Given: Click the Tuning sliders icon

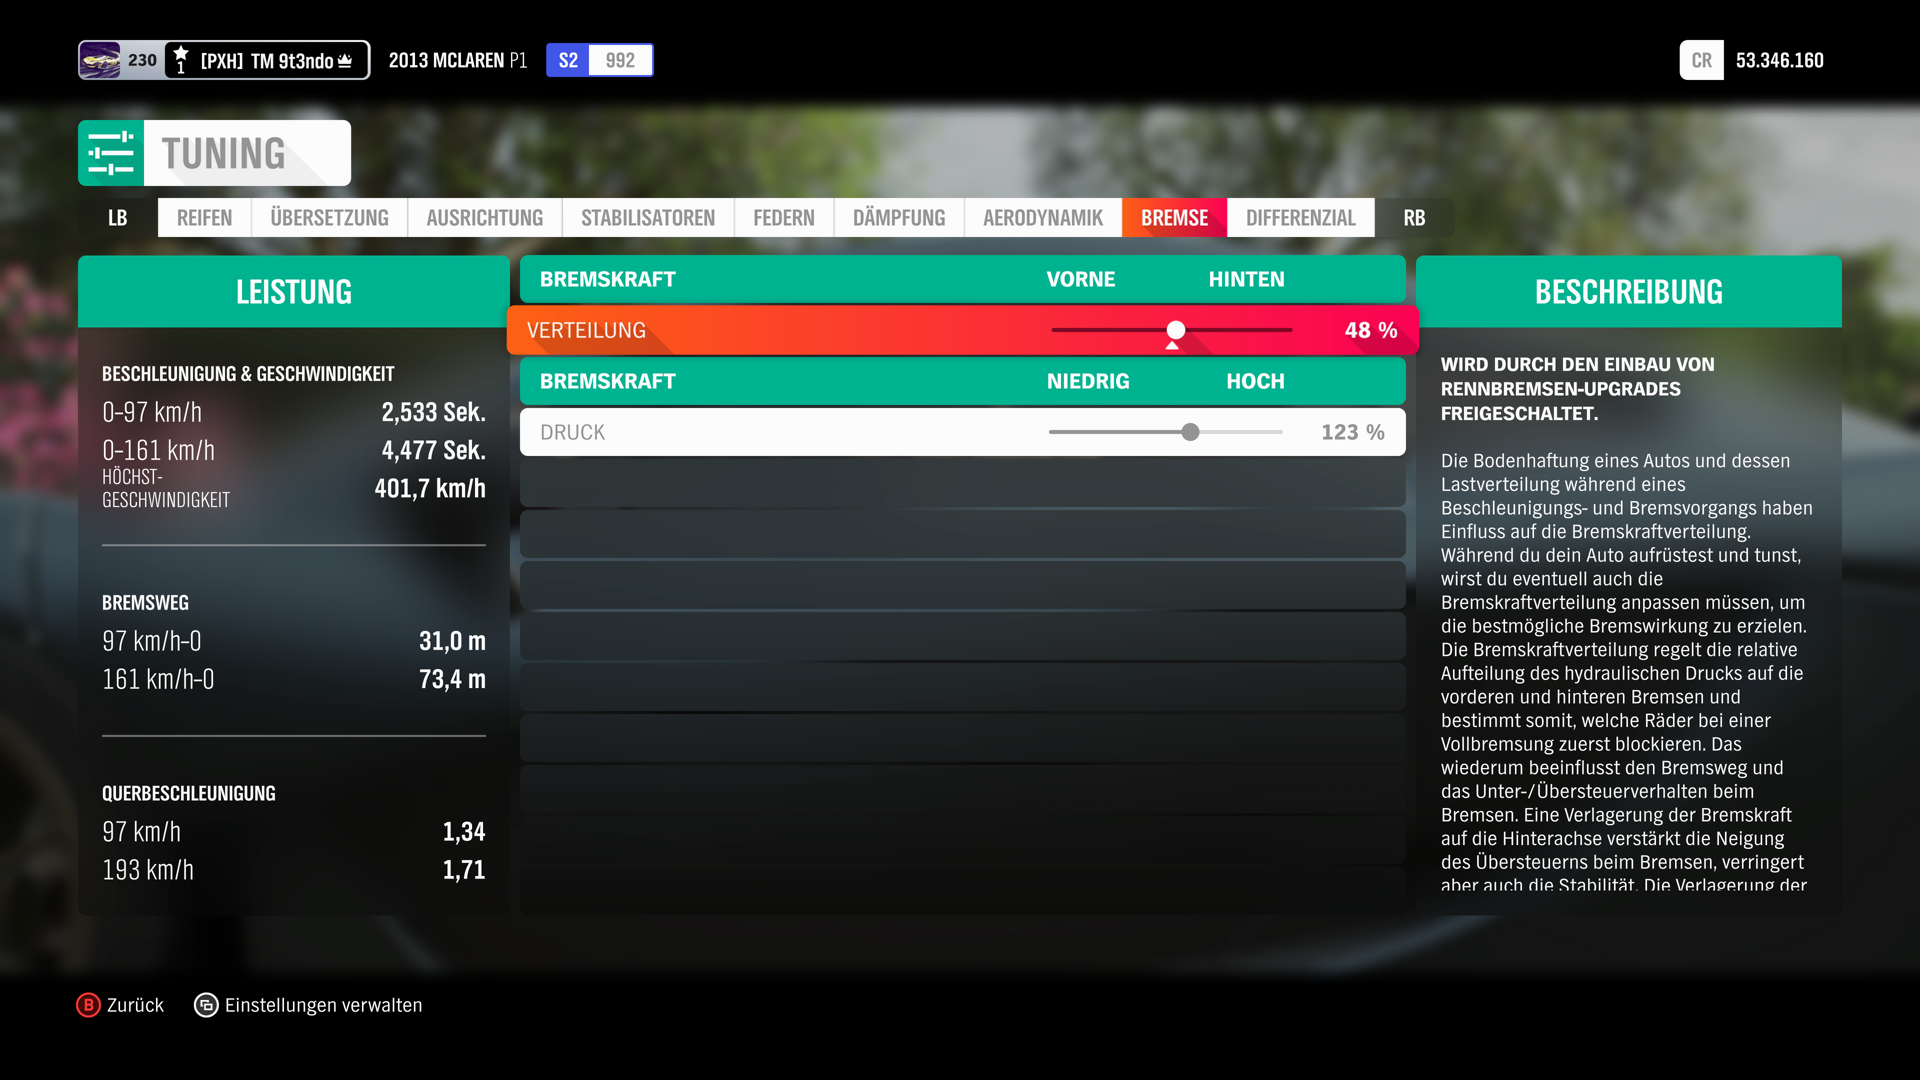Looking at the screenshot, I should [111, 153].
